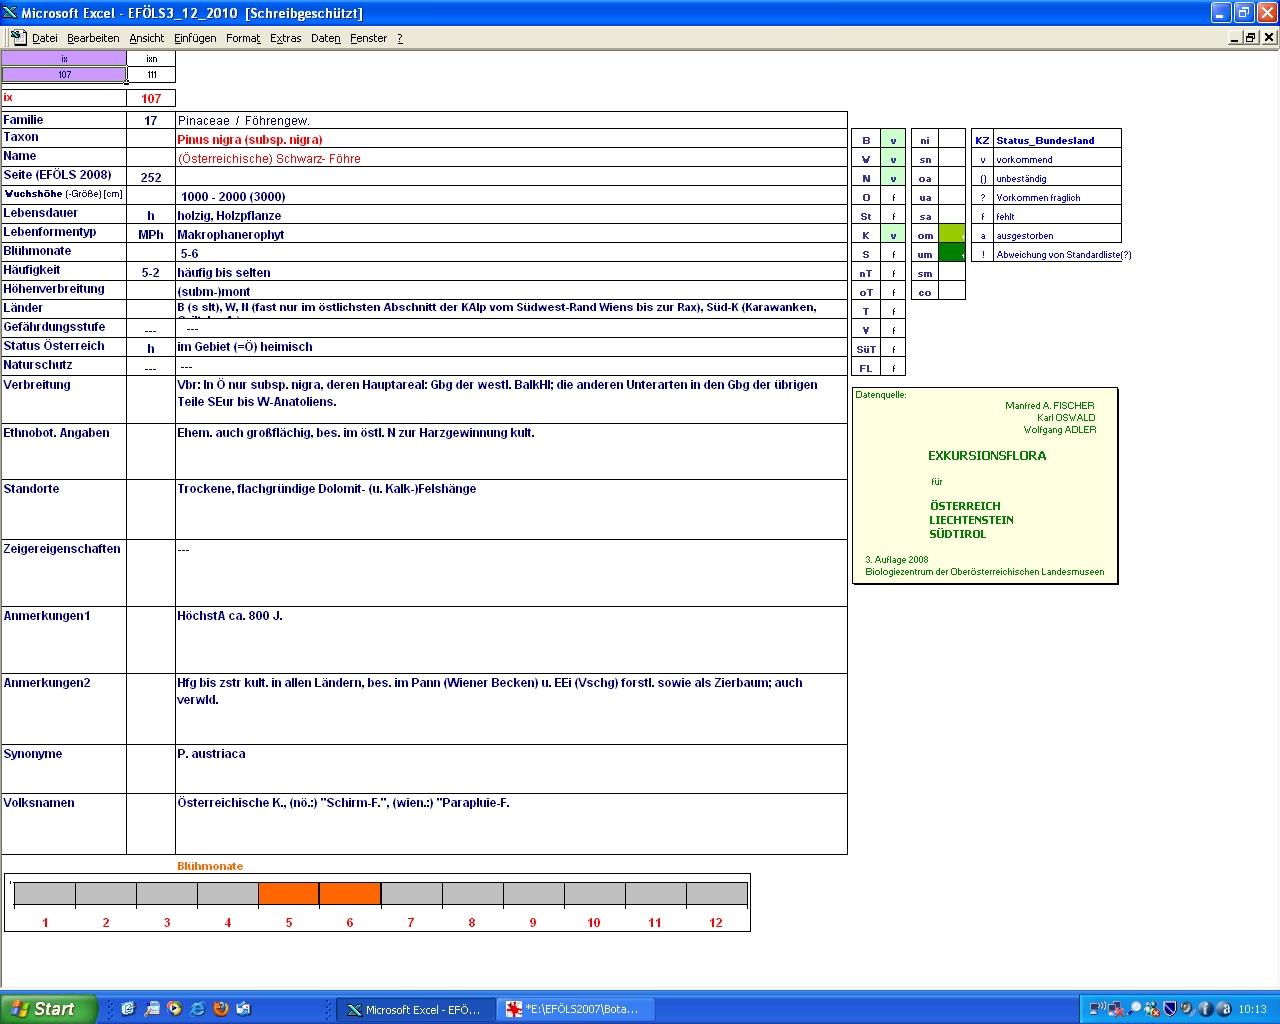Launch Firefox from quick launch
The image size is (1280, 1024).
tap(221, 1009)
